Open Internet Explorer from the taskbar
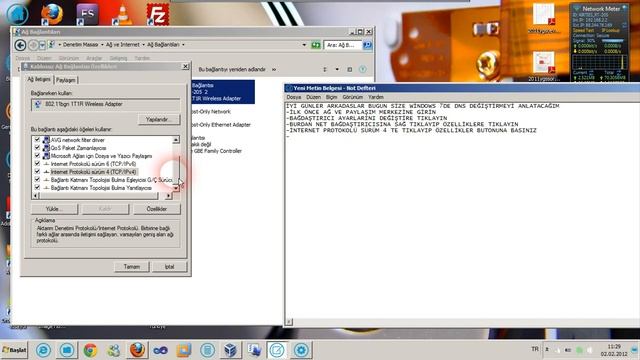The width and height of the screenshot is (640, 360). pyautogui.click(x=43, y=350)
